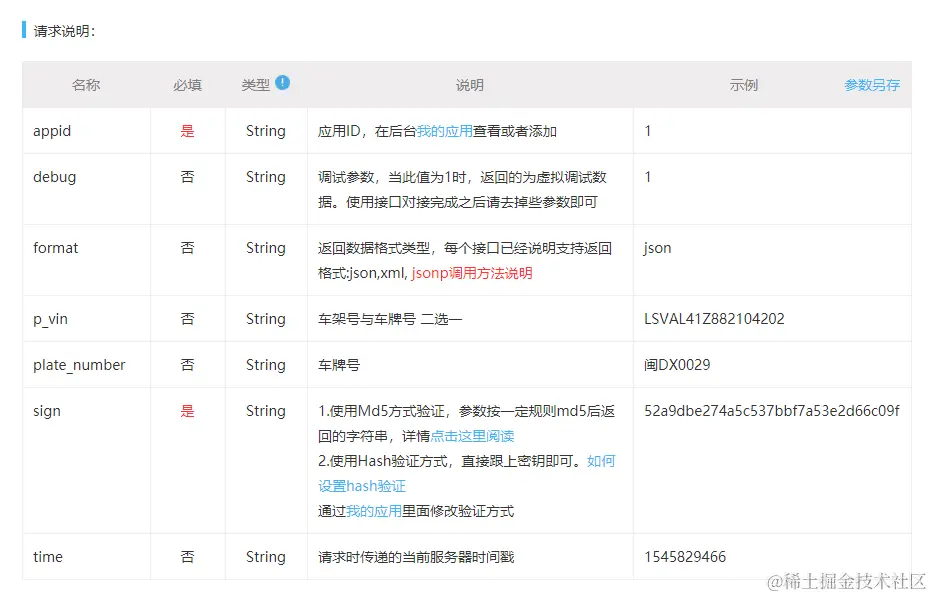Click example value 1 in debug row

pyautogui.click(x=647, y=177)
